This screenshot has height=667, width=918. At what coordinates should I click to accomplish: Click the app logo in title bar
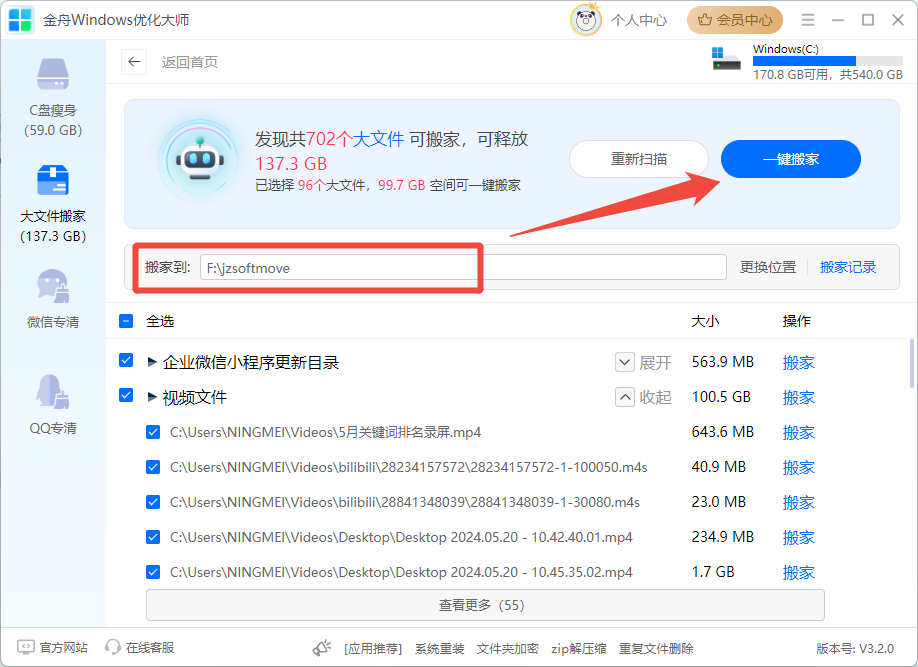(x=20, y=20)
